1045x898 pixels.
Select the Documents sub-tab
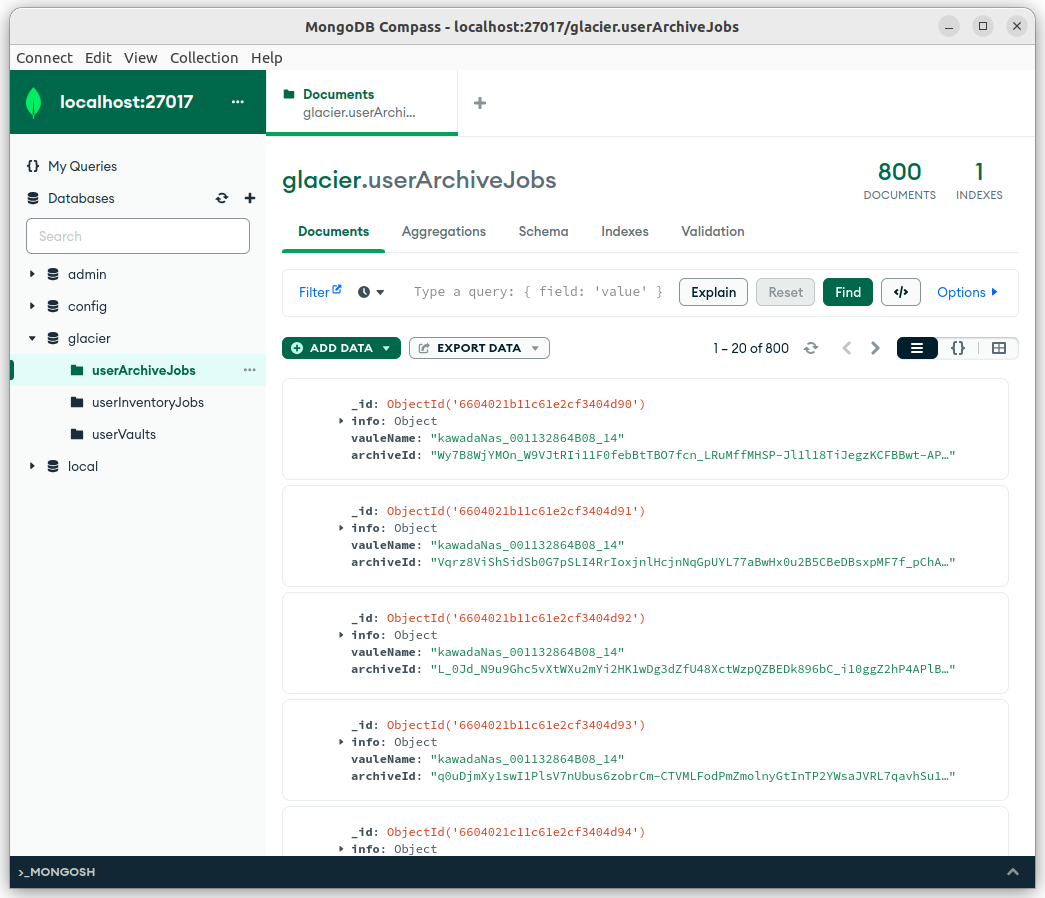click(333, 231)
